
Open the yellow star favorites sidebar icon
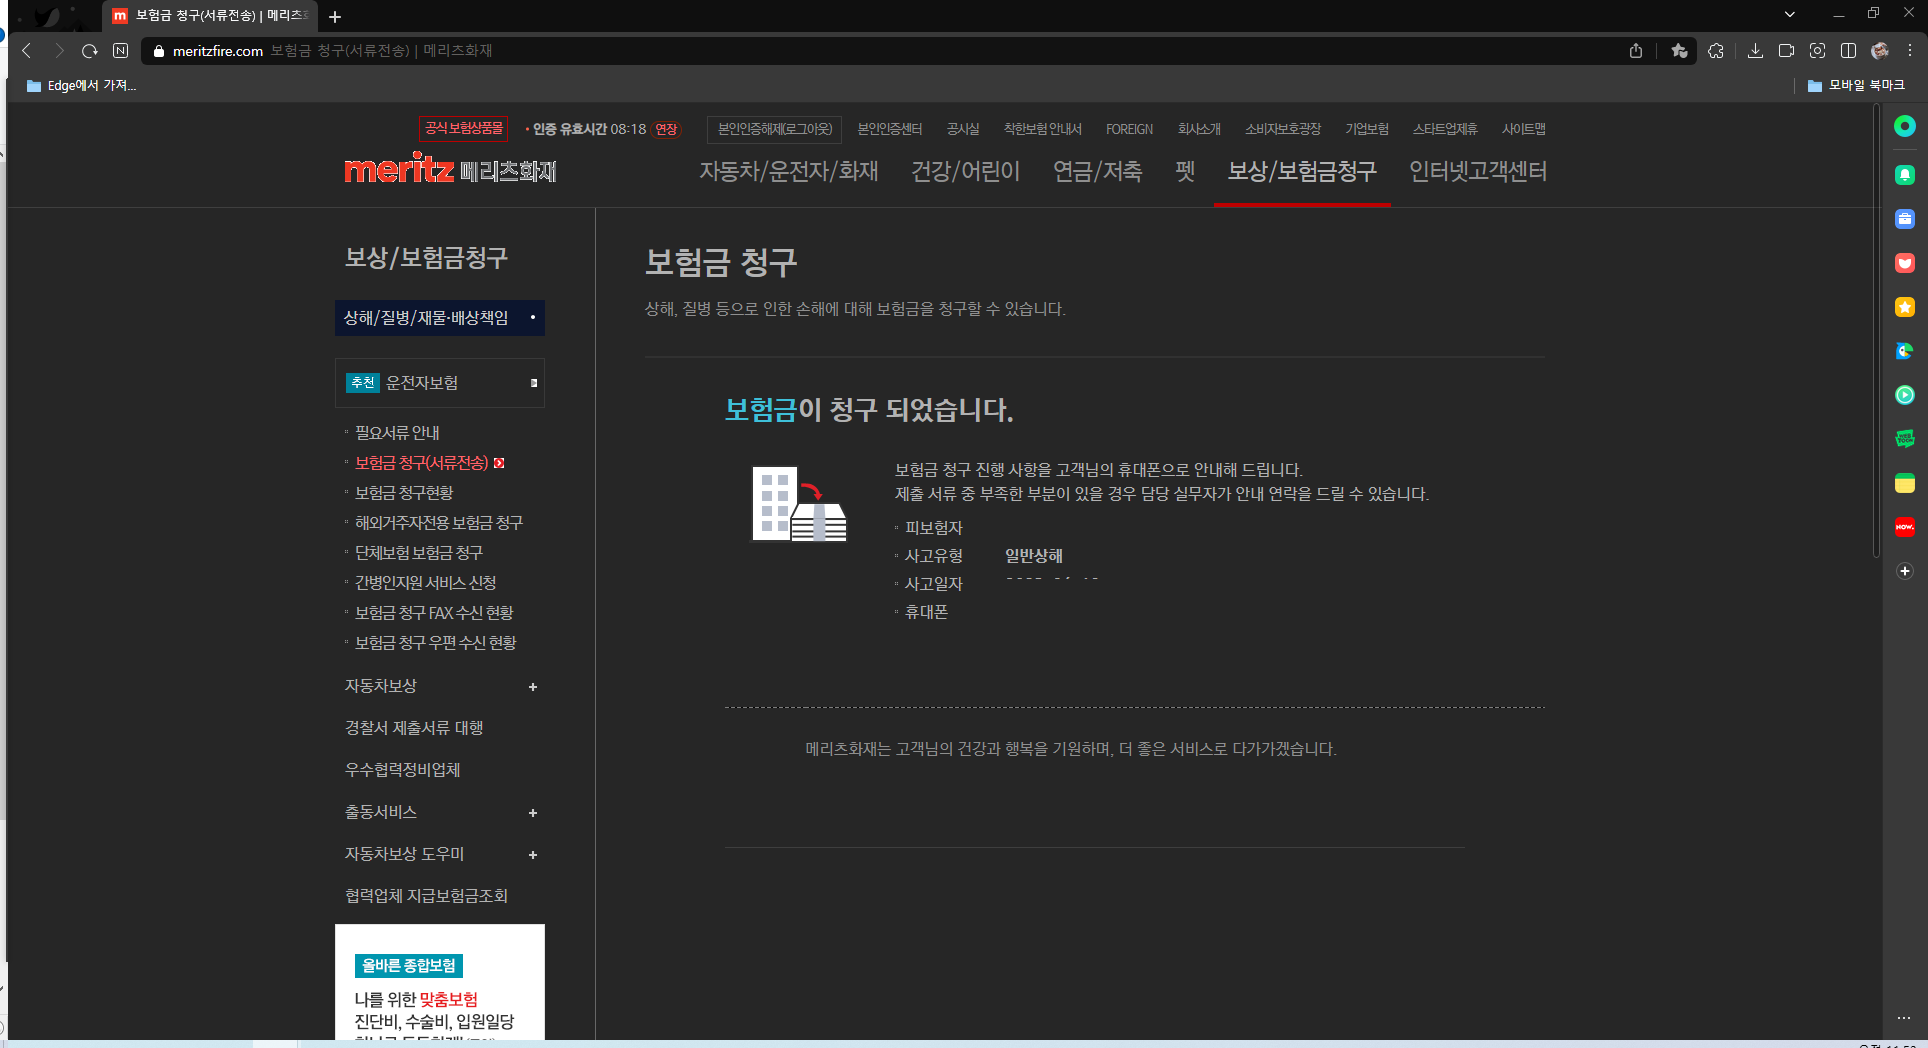[x=1905, y=307]
